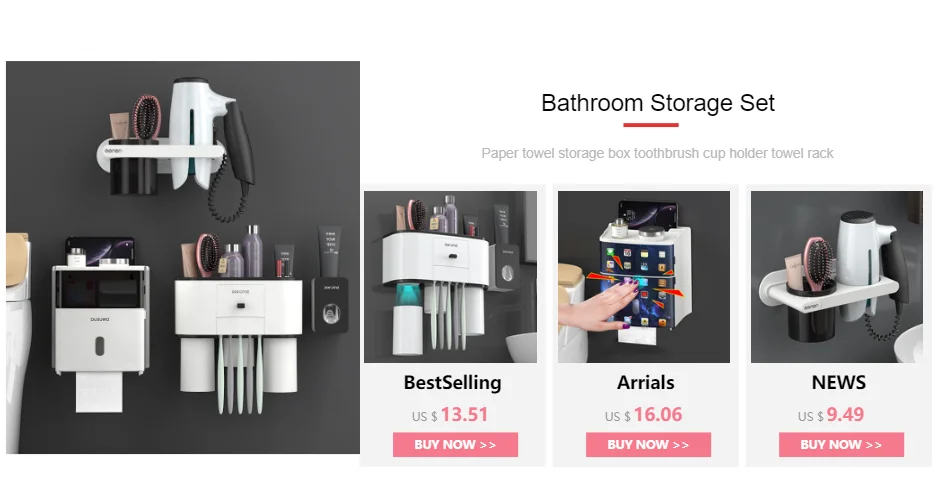The height and width of the screenshot is (493, 943).
Task: Click the Arrials BUY NOW button
Action: (x=648, y=445)
